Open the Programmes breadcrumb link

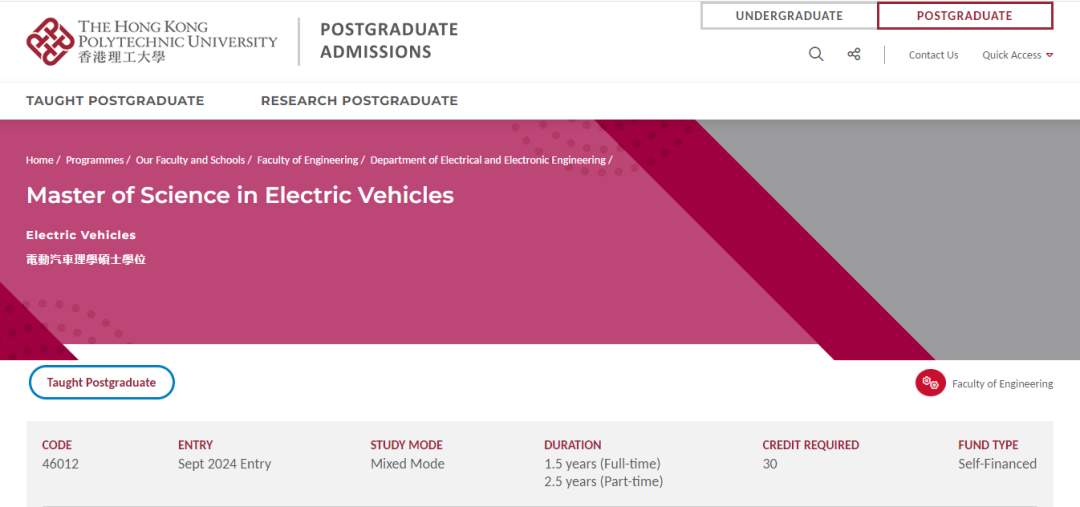click(94, 160)
